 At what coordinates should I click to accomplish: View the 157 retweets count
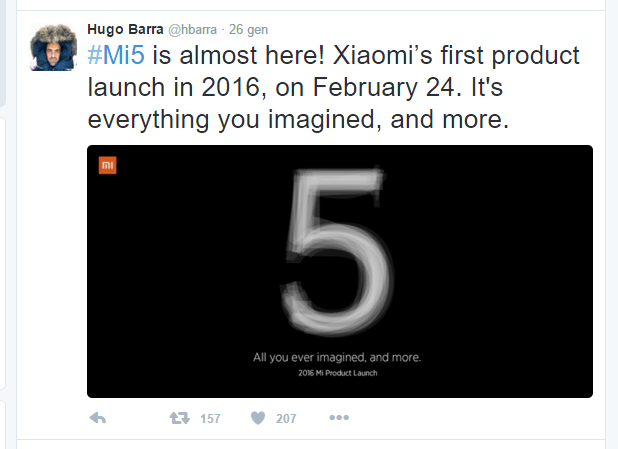(210, 418)
